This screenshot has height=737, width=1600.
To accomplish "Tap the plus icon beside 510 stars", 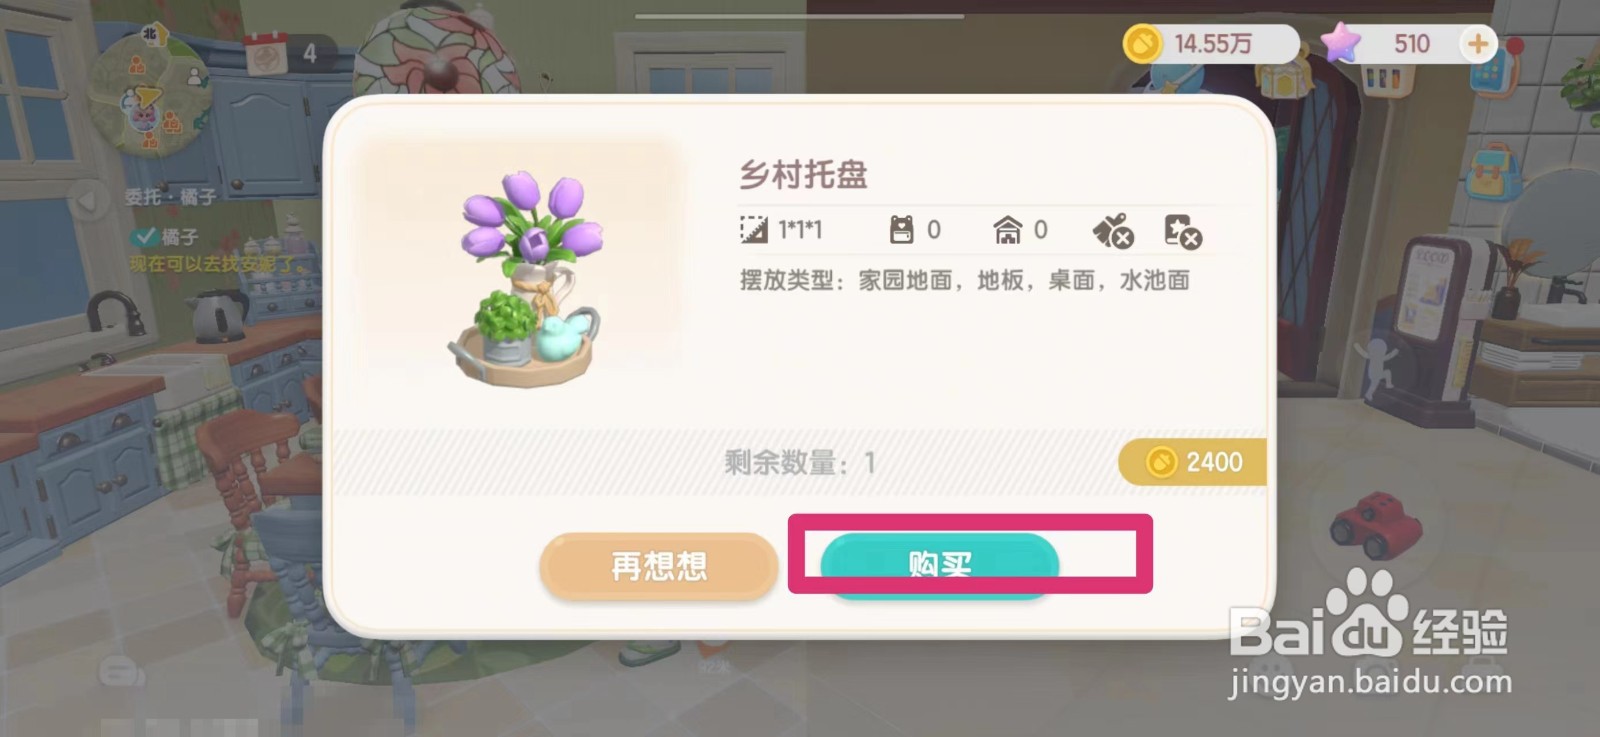I will [1477, 43].
